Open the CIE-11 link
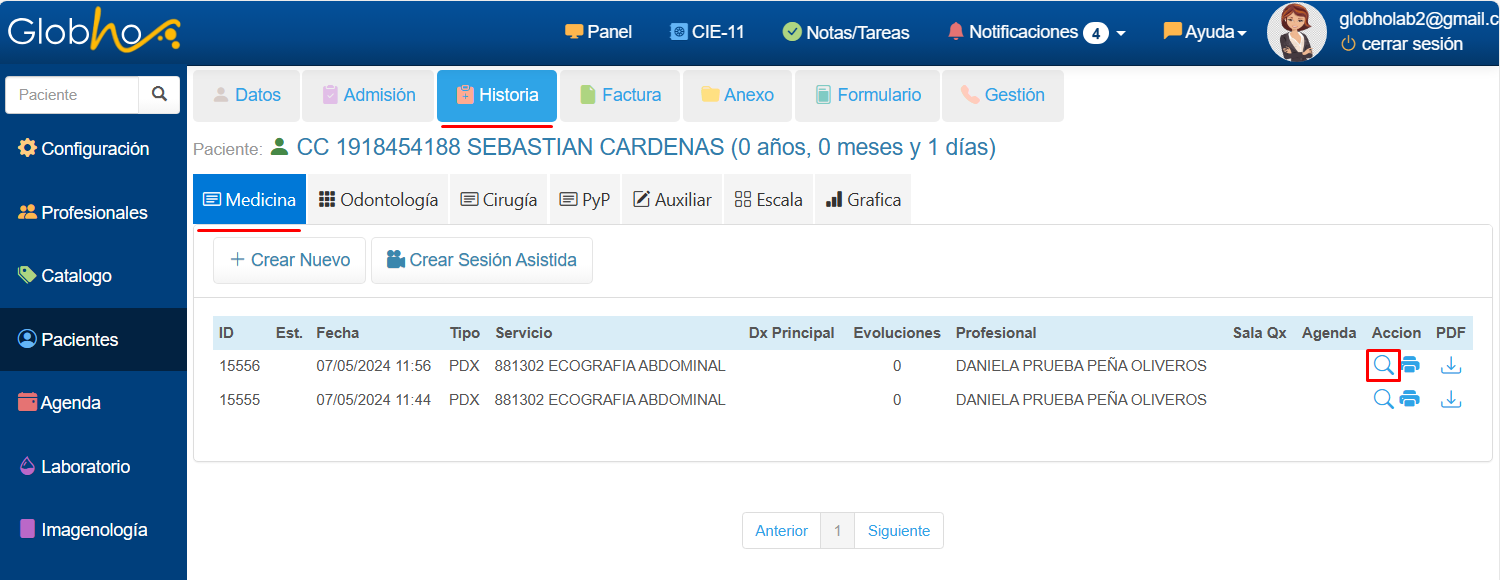Viewport: 1500px width, 580px height. click(x=707, y=32)
